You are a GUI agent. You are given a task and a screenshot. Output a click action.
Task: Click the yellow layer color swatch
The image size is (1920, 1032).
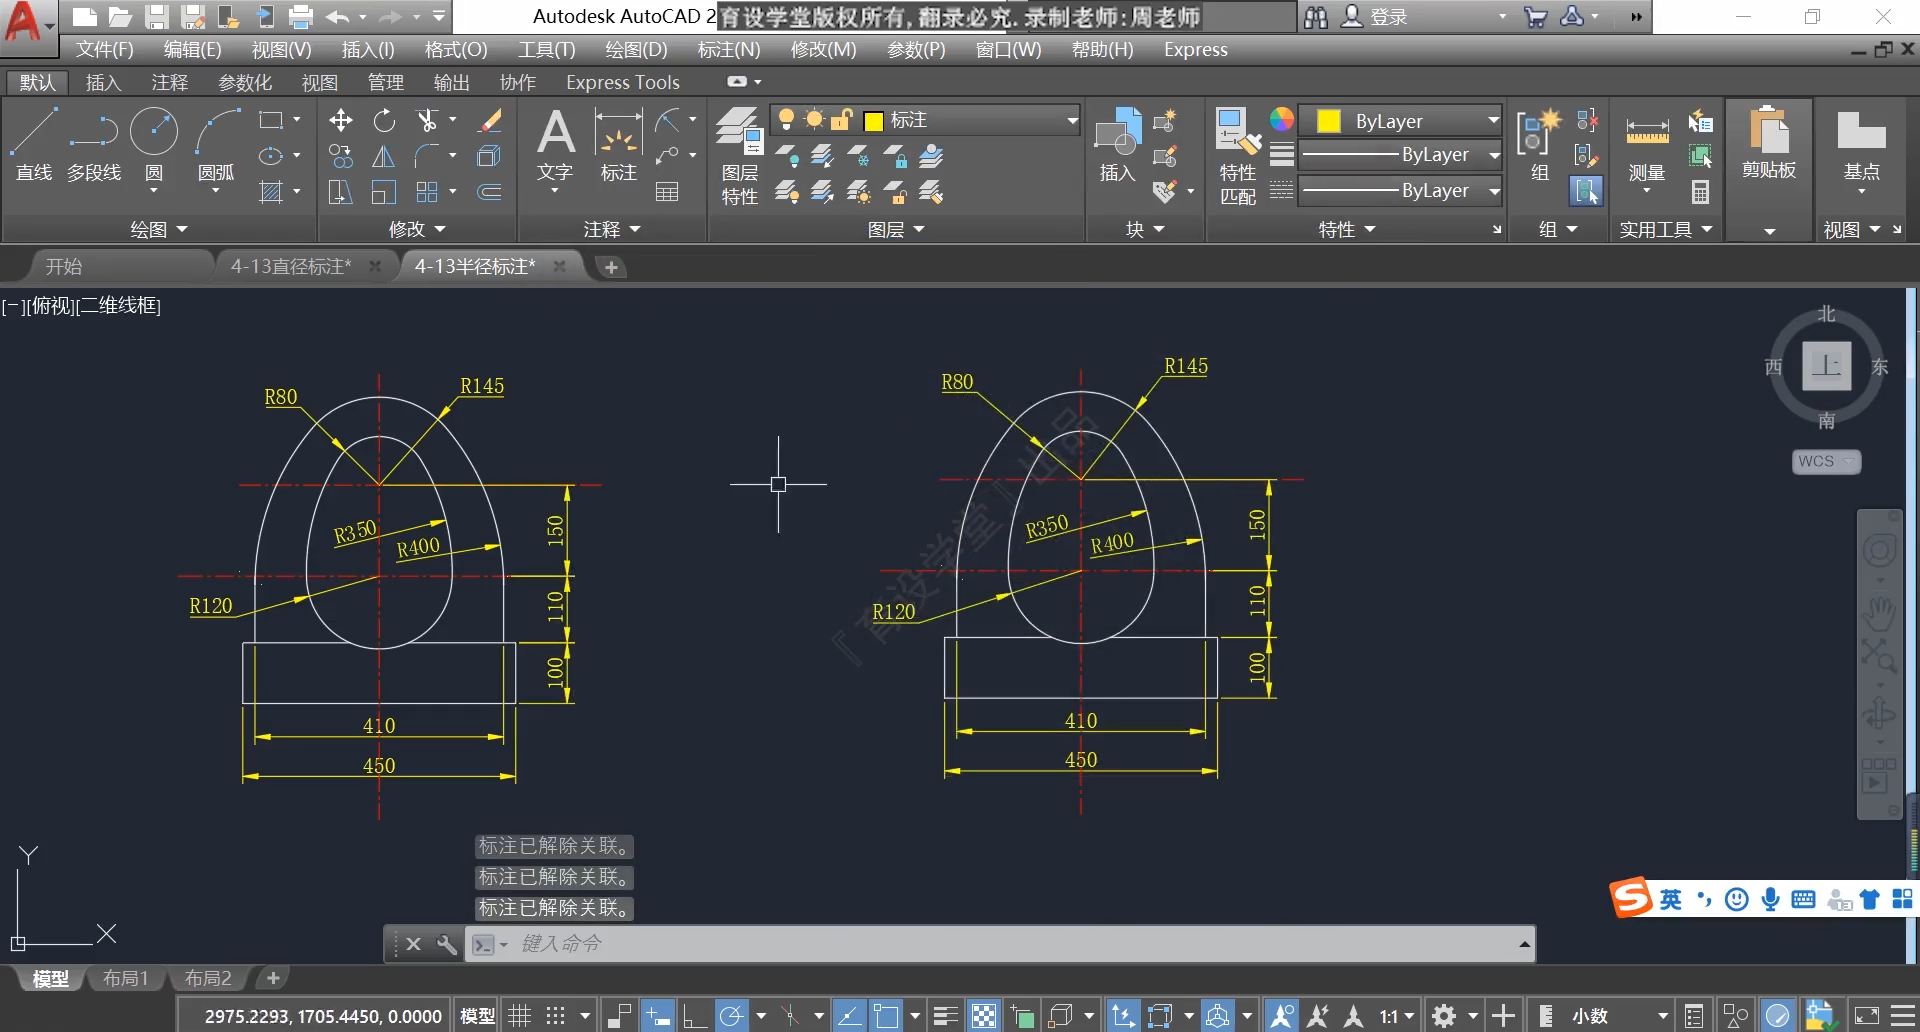point(873,121)
